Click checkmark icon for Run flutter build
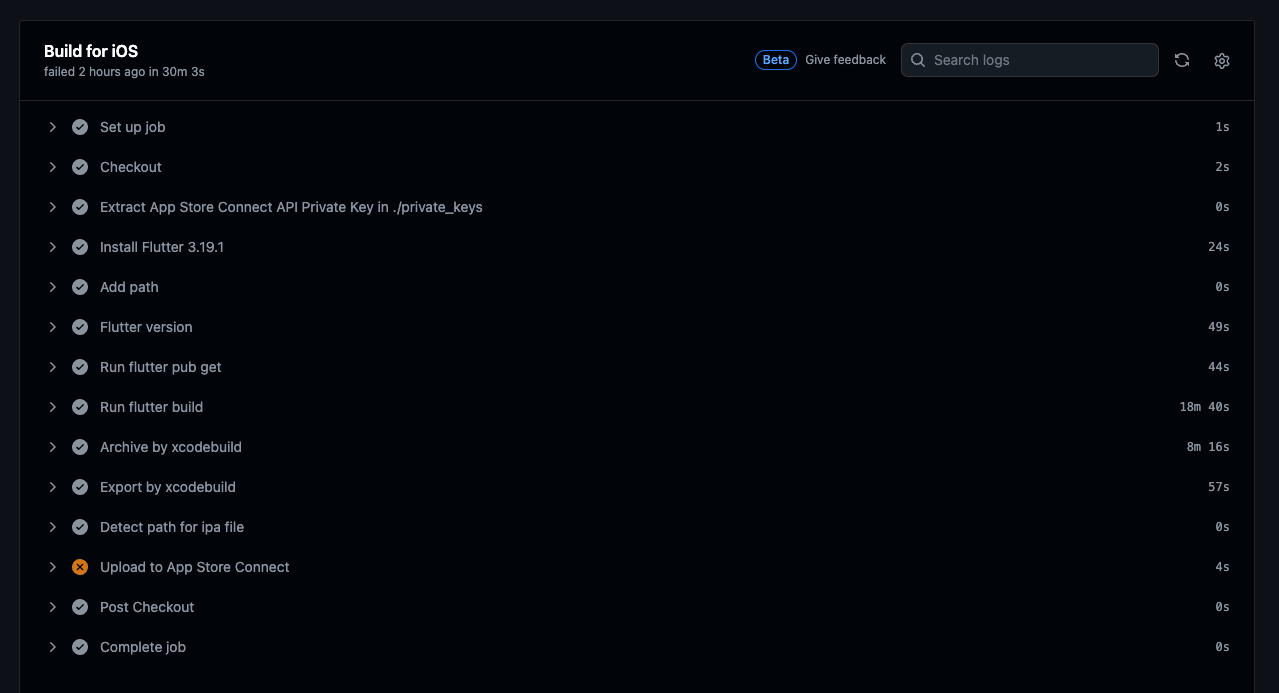 tap(80, 407)
